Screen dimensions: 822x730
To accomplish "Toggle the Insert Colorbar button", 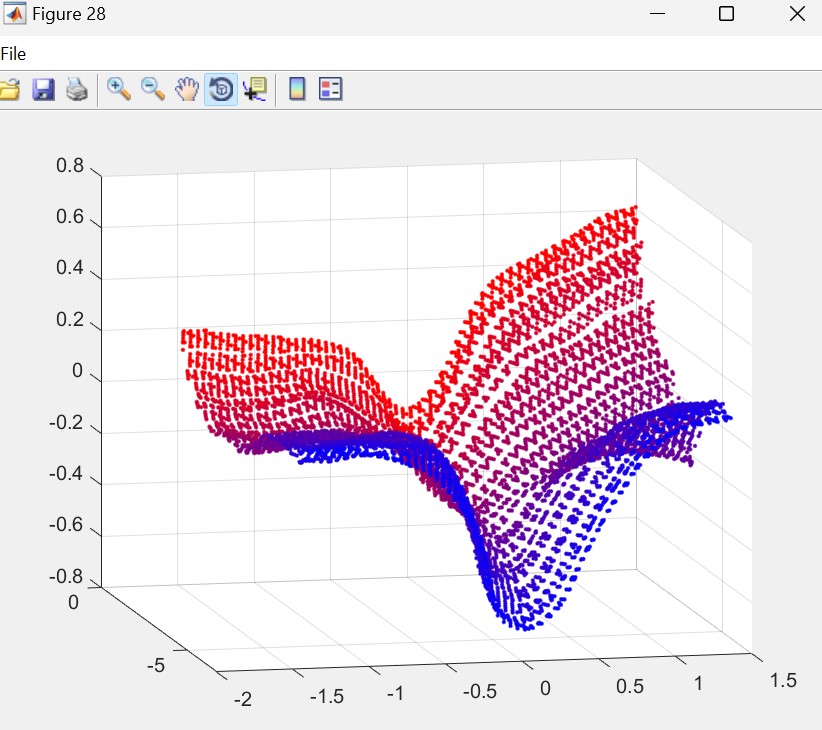I will point(297,90).
